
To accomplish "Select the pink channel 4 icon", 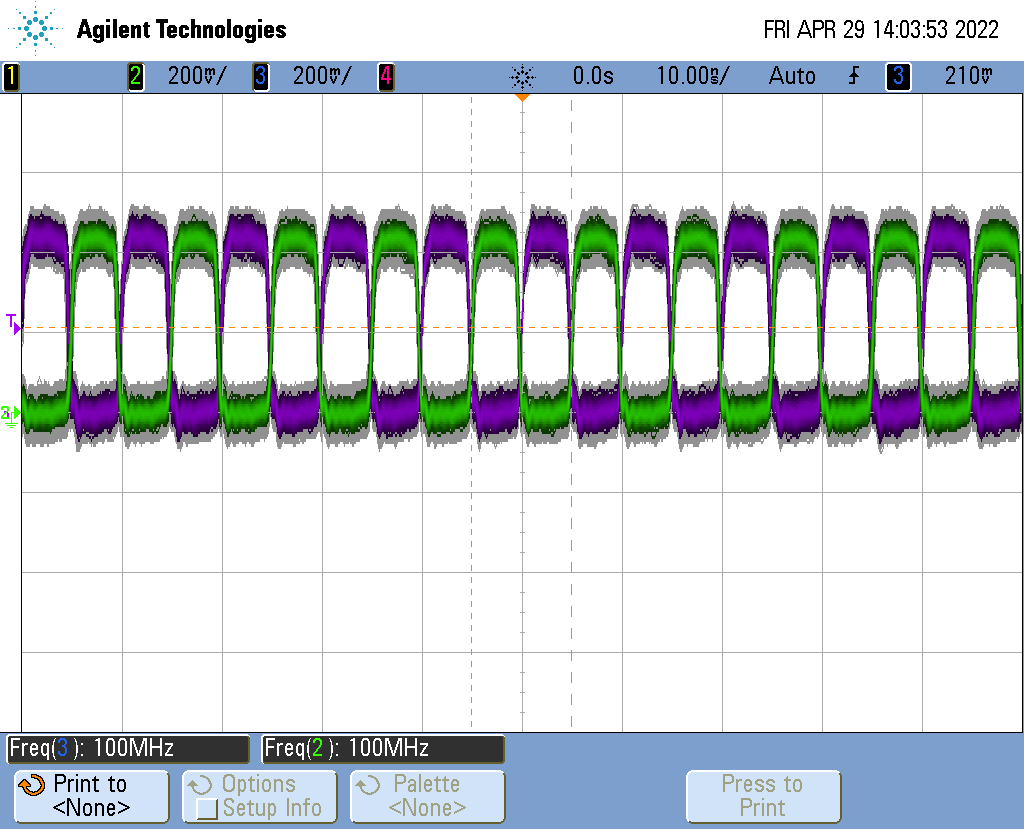I will [385, 76].
